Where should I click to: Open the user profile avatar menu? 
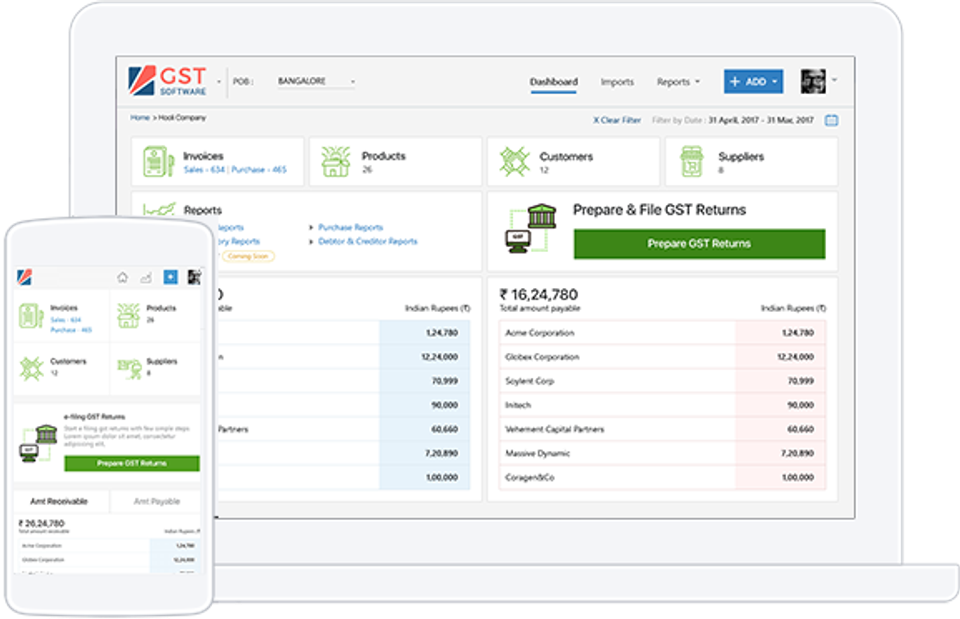click(x=817, y=82)
